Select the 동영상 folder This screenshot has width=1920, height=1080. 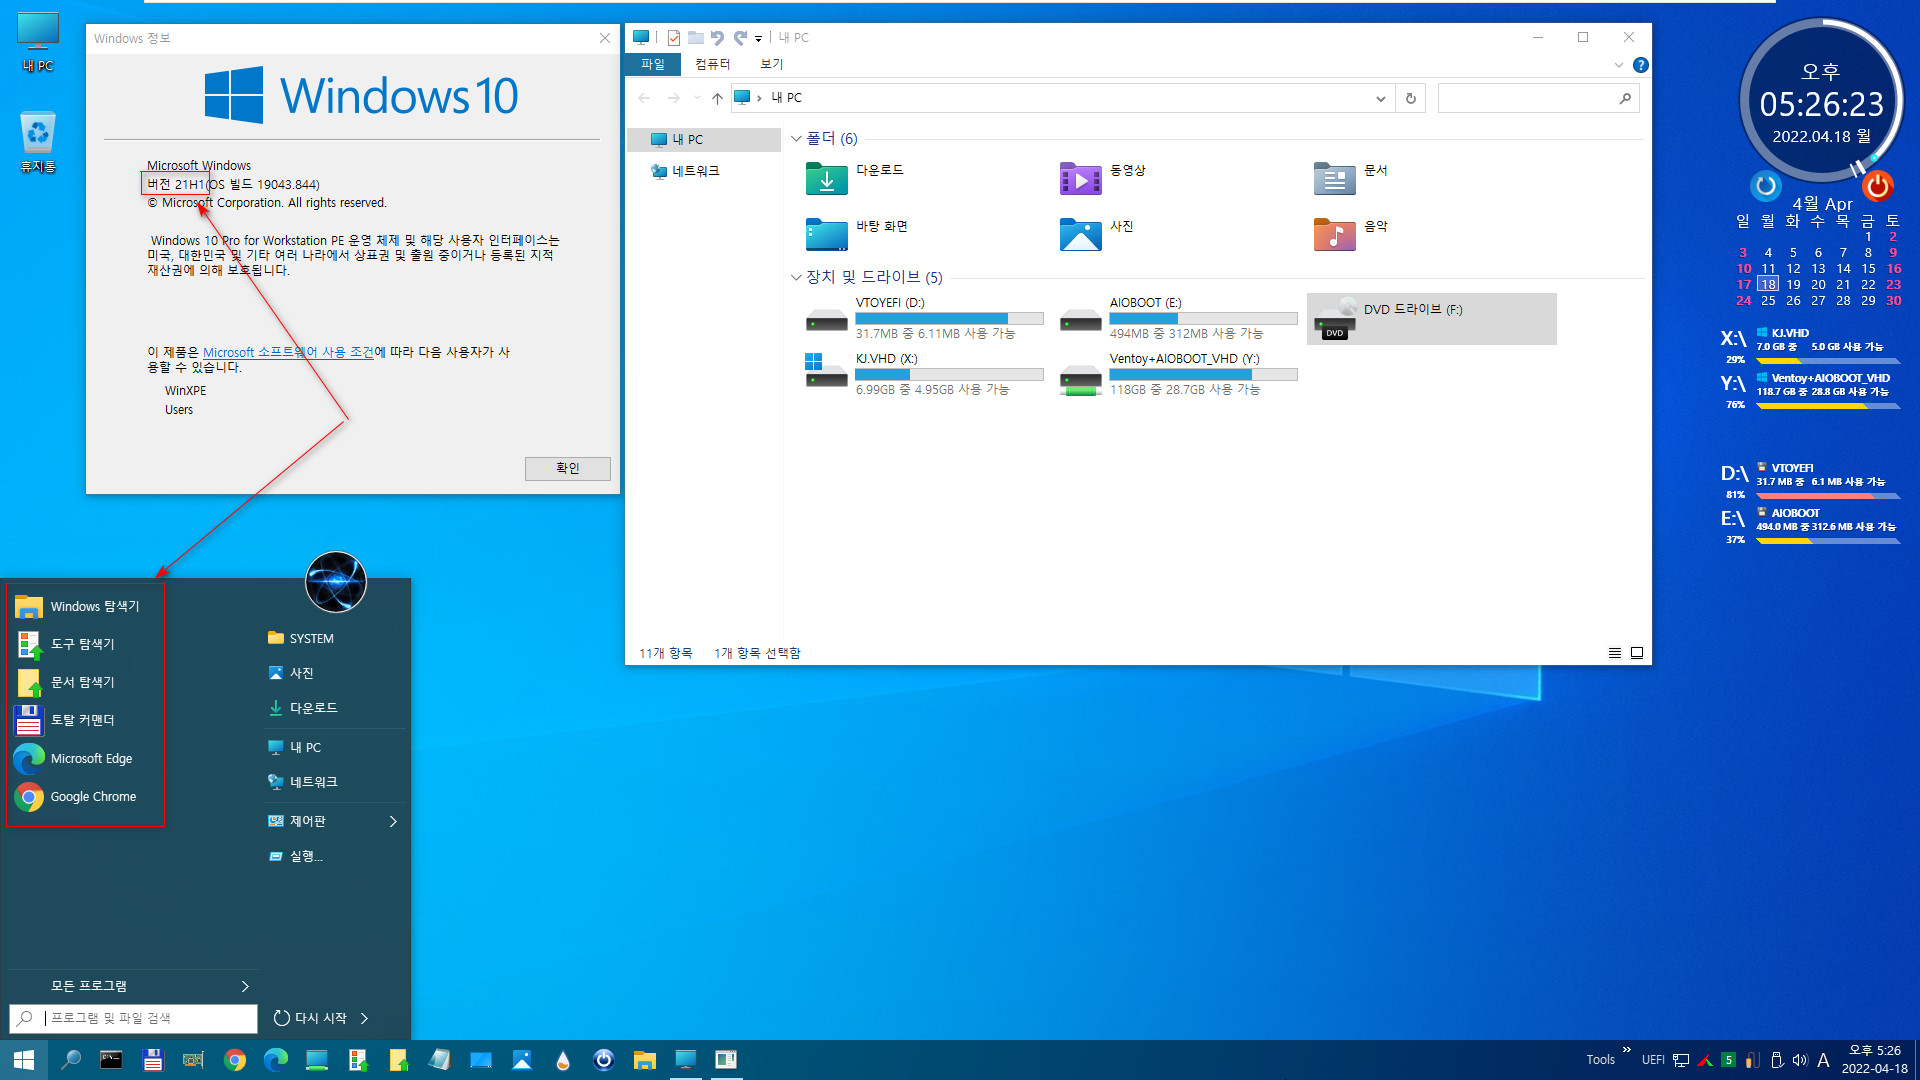(x=1103, y=178)
